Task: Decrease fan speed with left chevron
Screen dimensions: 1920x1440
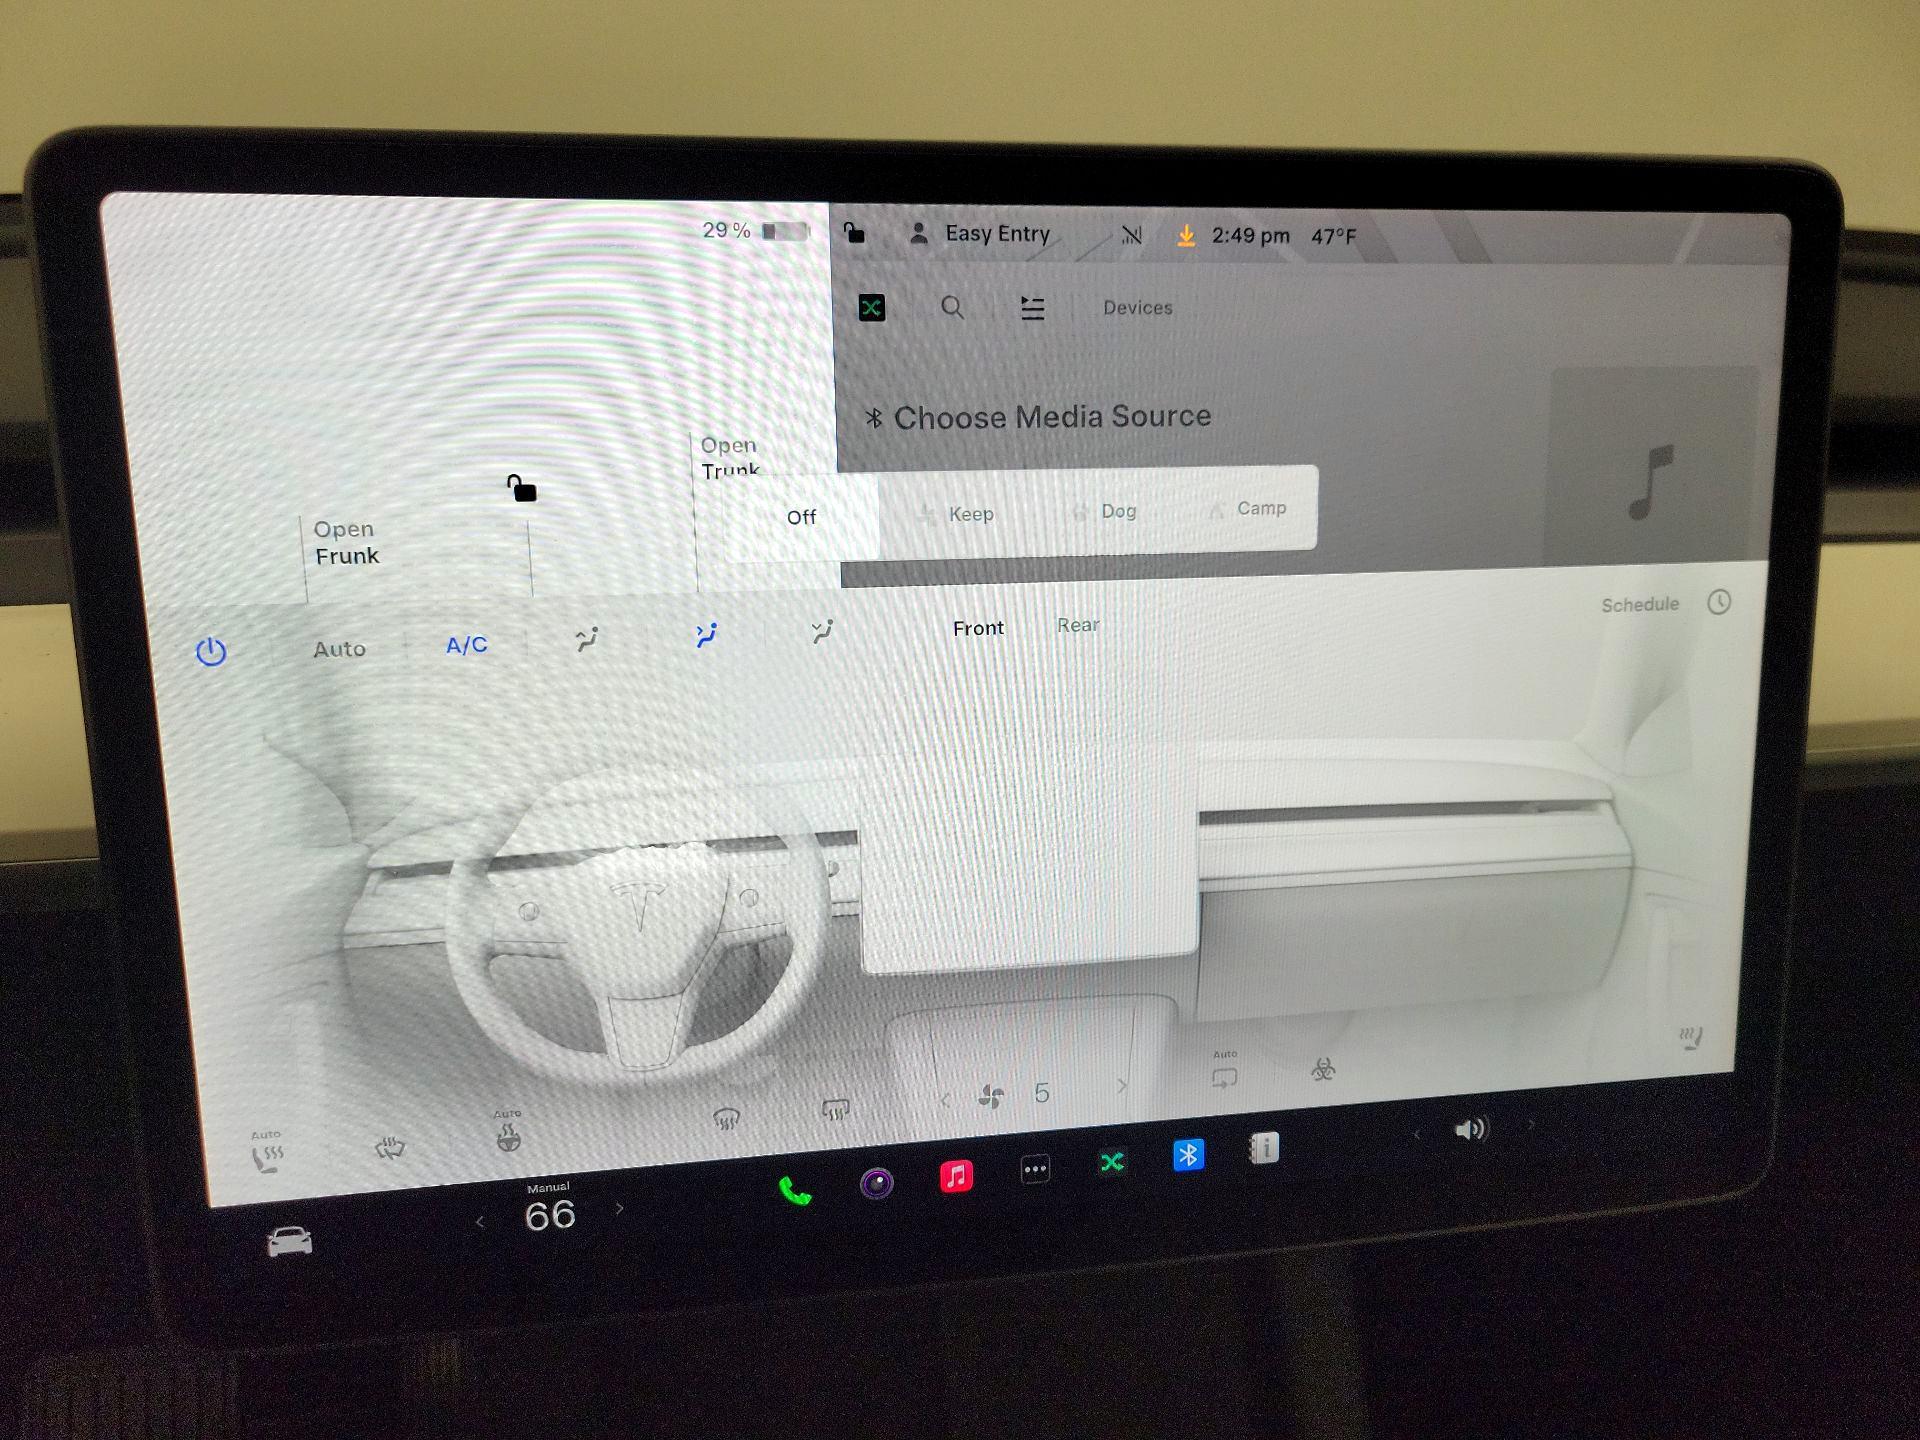Action: click(945, 1100)
